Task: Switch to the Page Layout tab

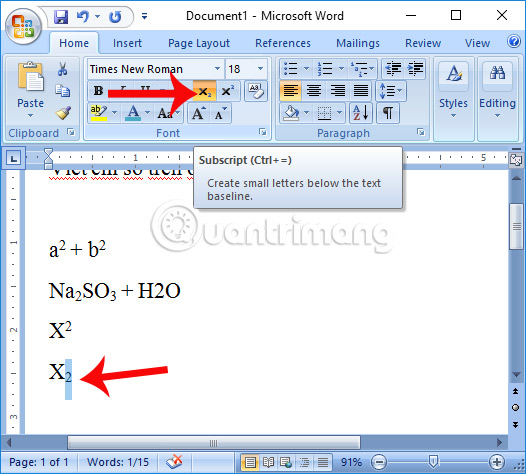Action: click(x=199, y=43)
